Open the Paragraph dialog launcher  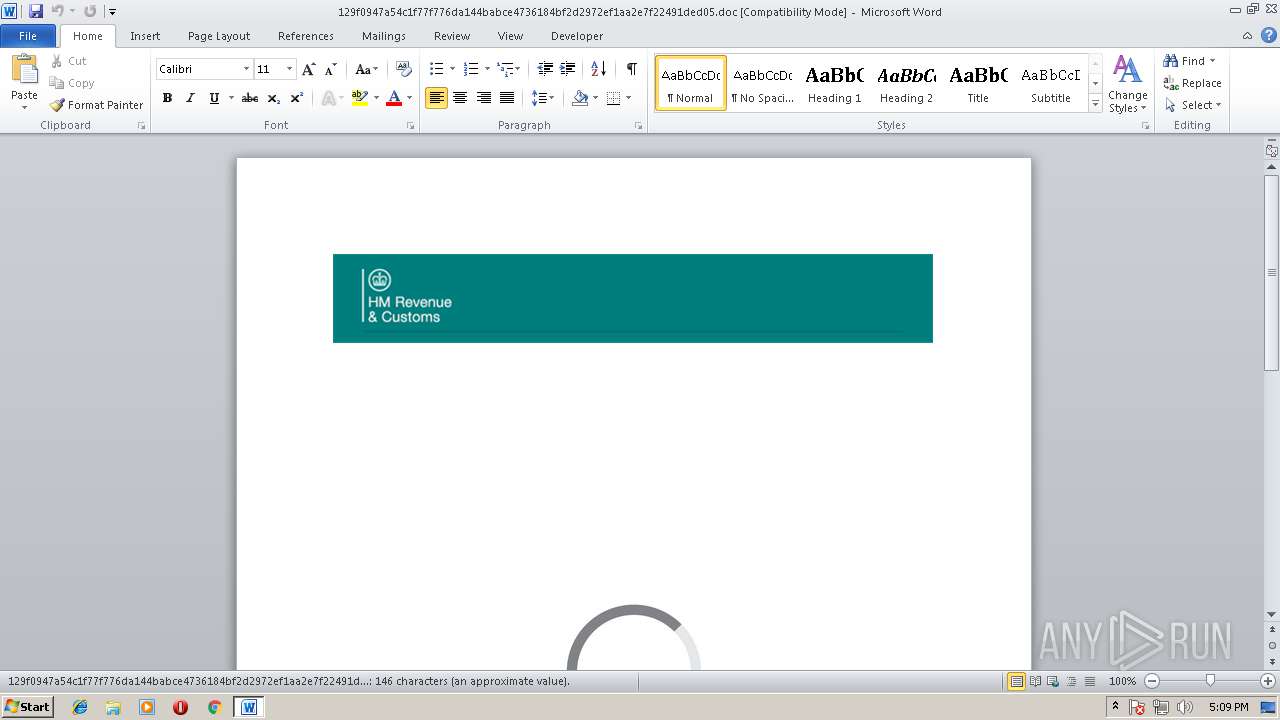pos(639,126)
